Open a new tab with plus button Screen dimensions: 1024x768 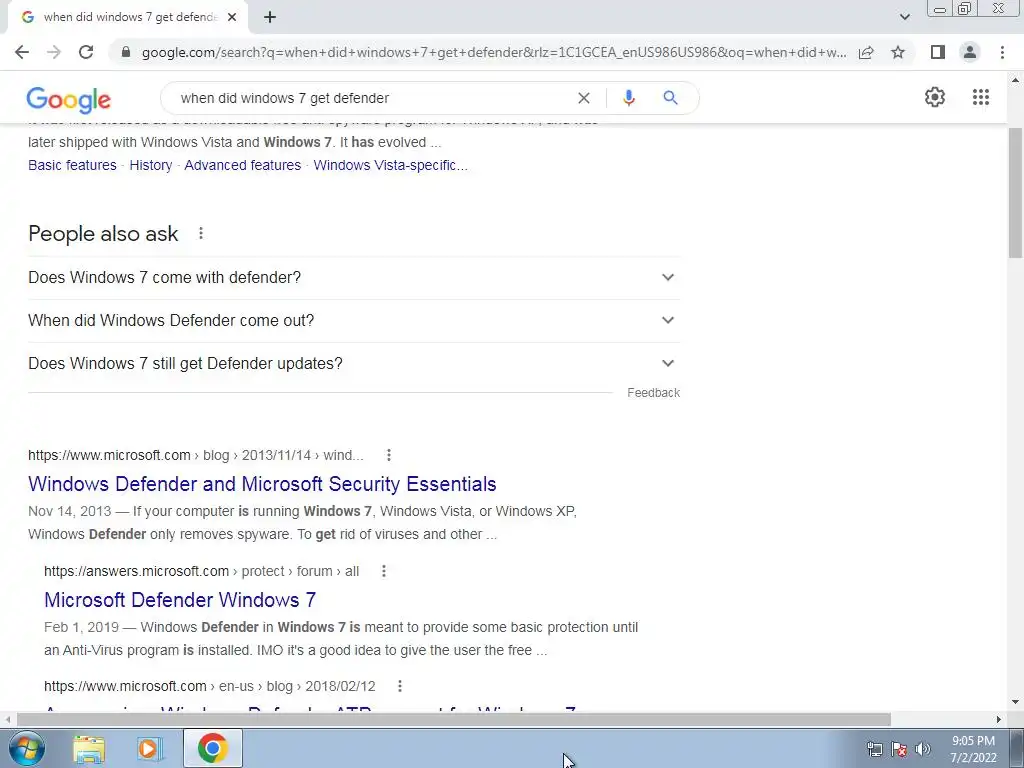click(x=270, y=18)
